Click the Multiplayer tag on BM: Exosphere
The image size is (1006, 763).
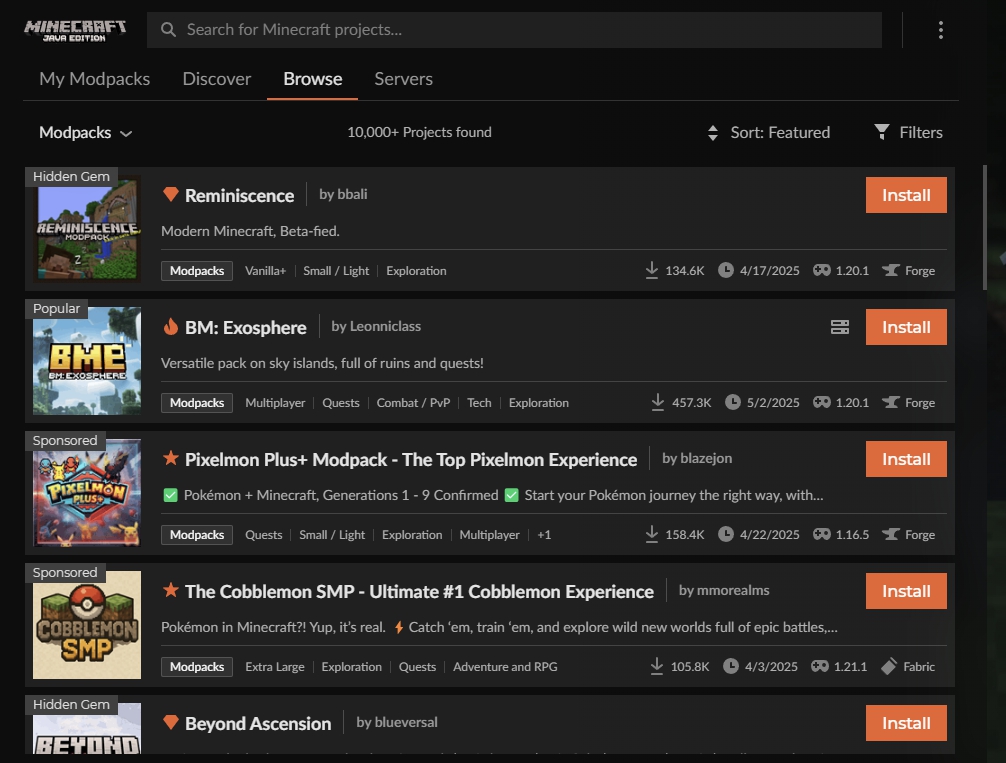(275, 403)
